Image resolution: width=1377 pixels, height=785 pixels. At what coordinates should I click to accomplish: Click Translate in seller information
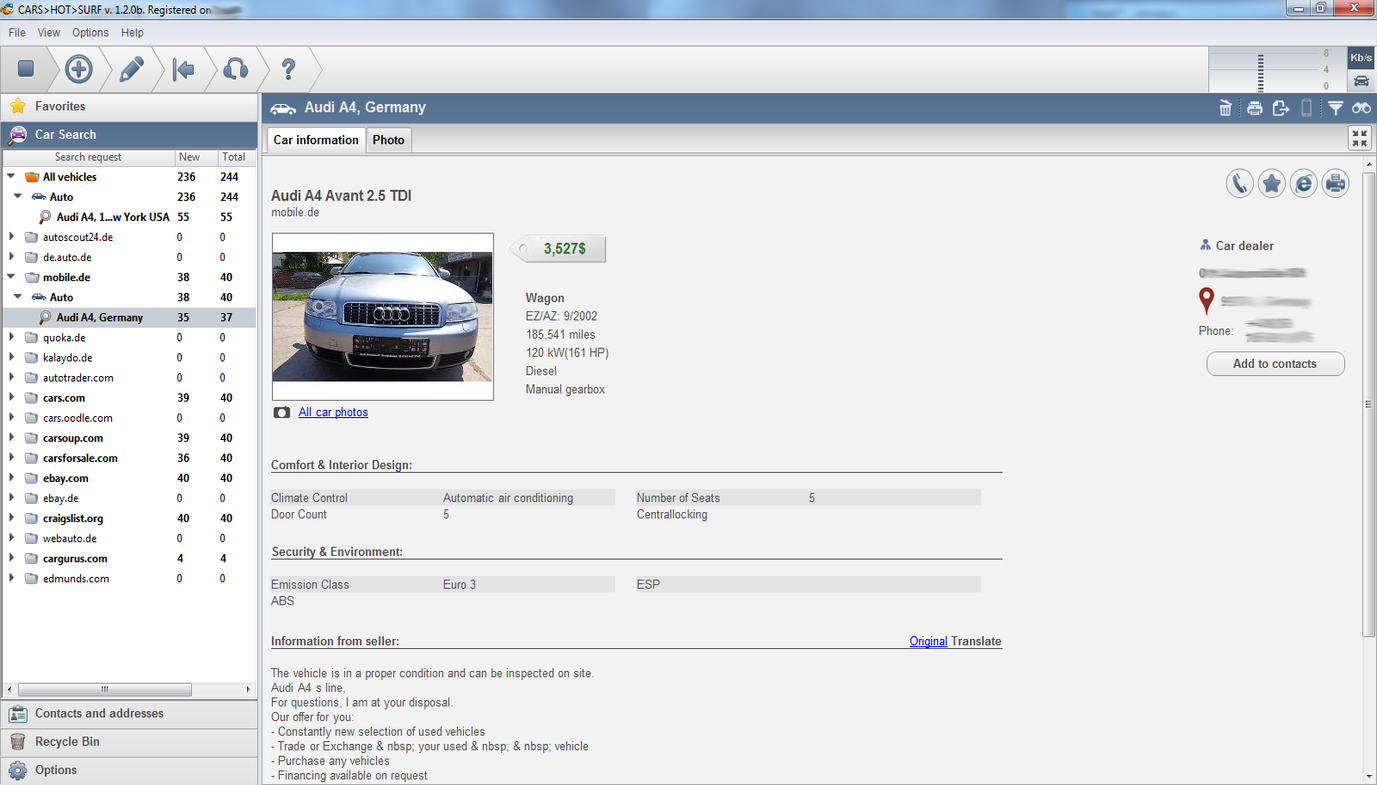pyautogui.click(x=976, y=642)
